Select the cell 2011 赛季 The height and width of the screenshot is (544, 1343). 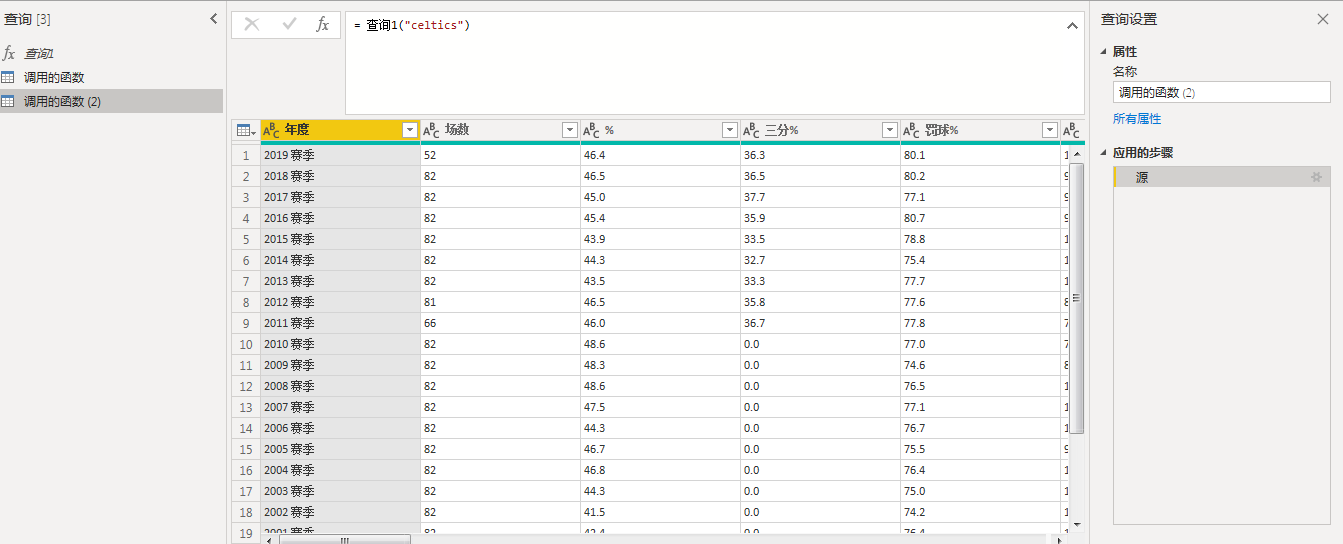coord(340,323)
